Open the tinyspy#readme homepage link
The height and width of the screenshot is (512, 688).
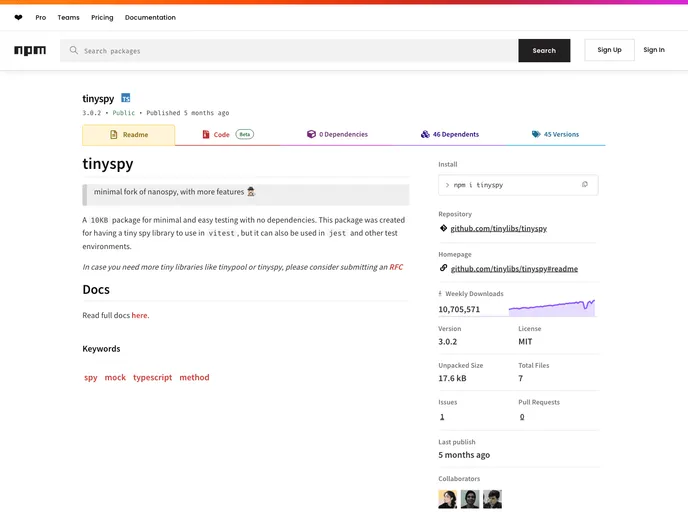pos(514,269)
